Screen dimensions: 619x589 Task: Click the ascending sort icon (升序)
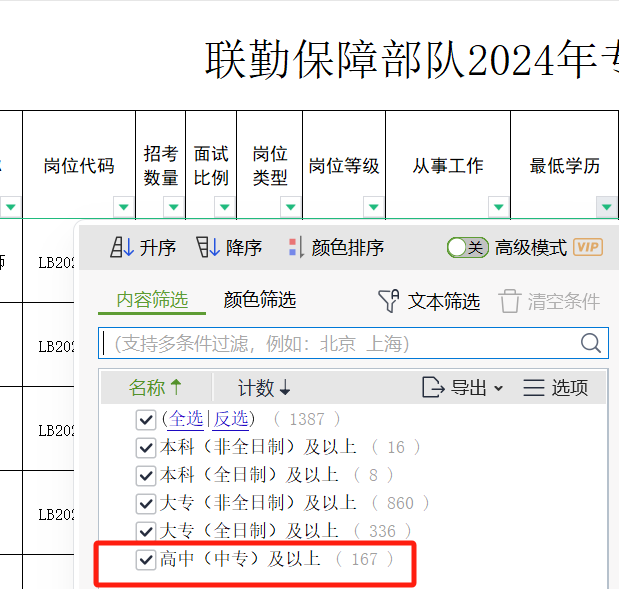point(121,247)
